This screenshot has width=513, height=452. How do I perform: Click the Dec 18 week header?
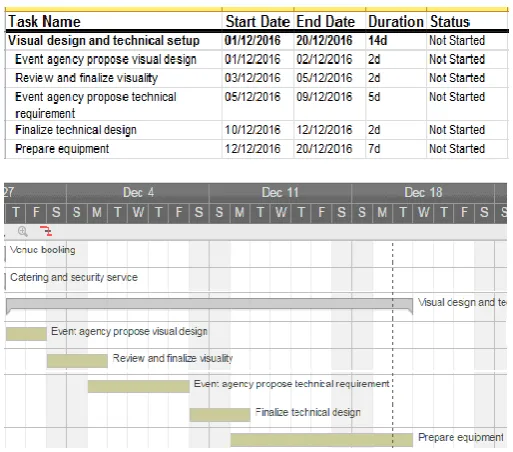pos(423,193)
